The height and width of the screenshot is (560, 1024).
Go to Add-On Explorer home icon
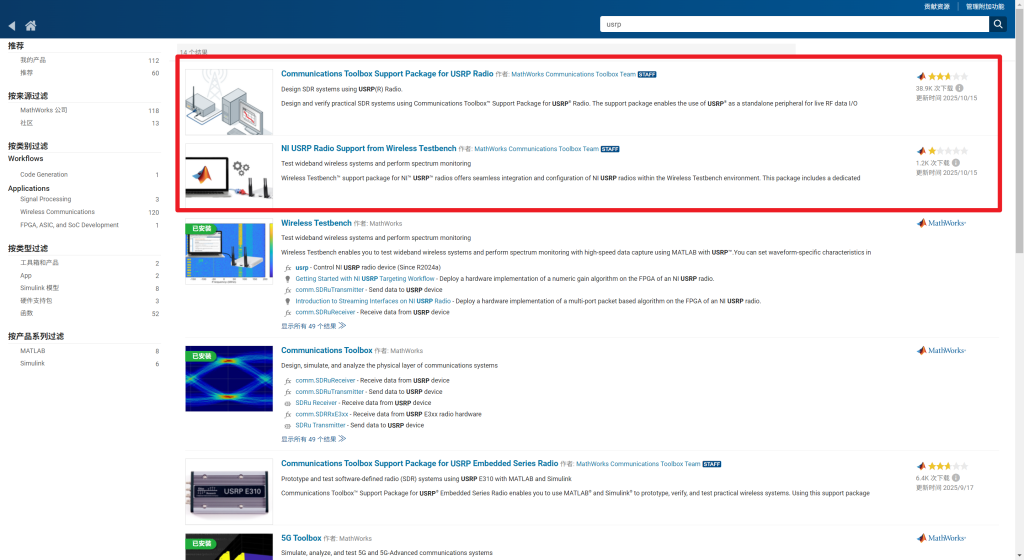point(31,25)
